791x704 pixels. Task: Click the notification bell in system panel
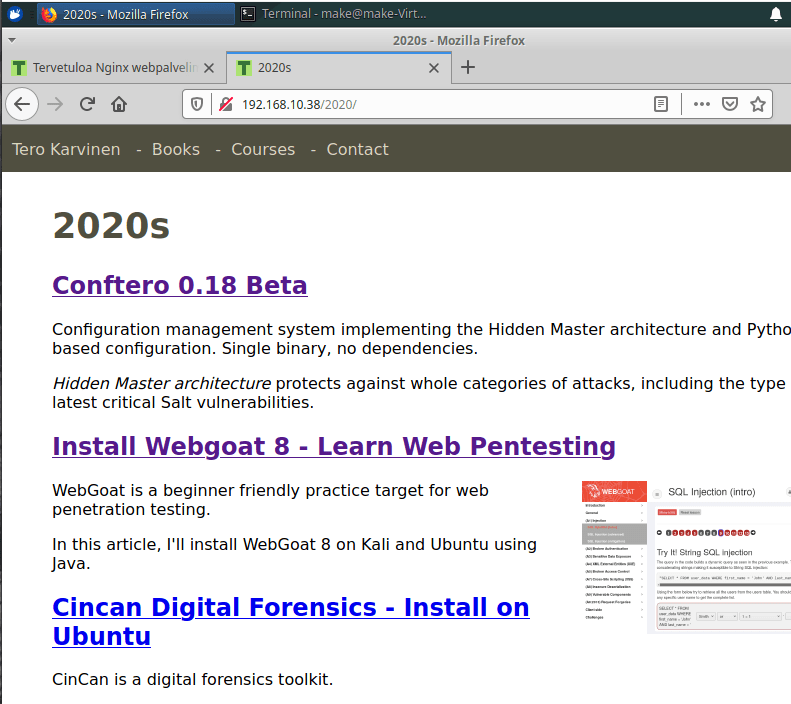[x=776, y=14]
